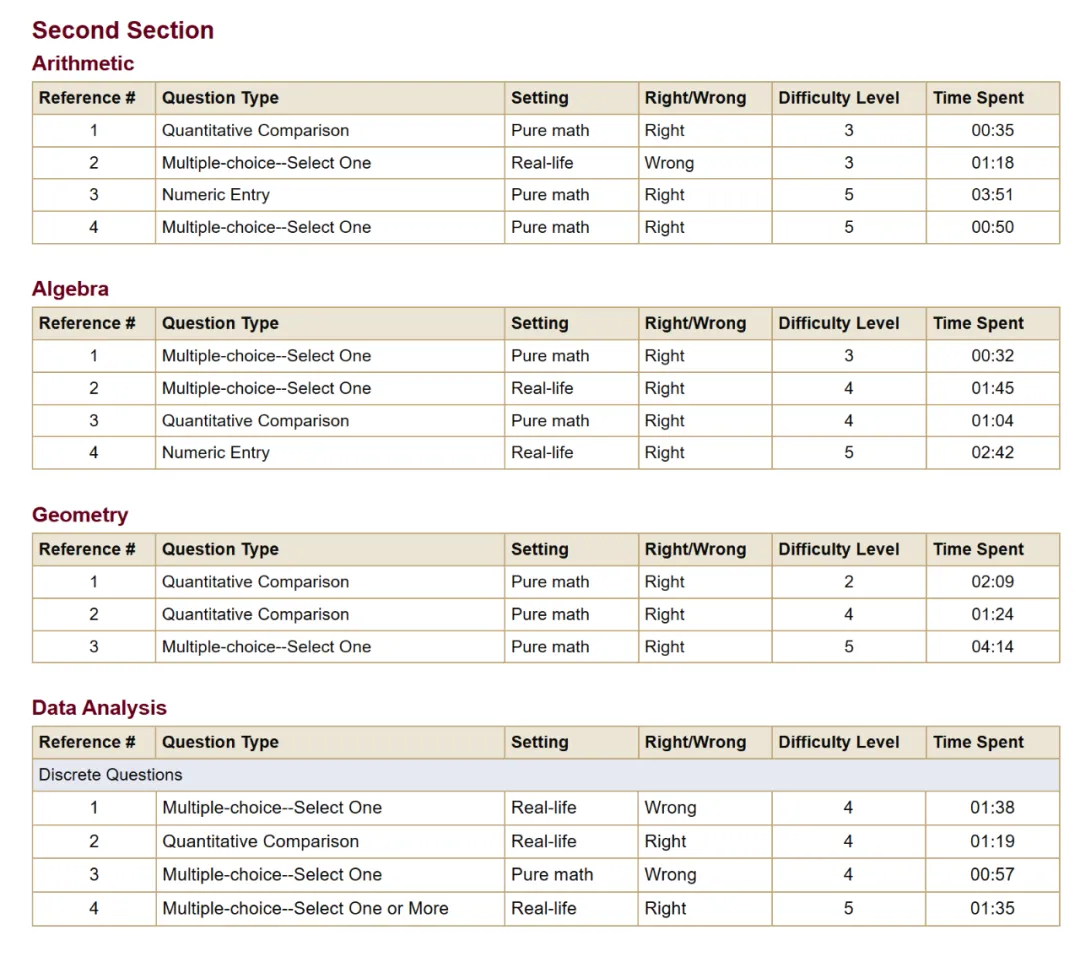Click Question Type header in Data Analysis table

coord(220,742)
